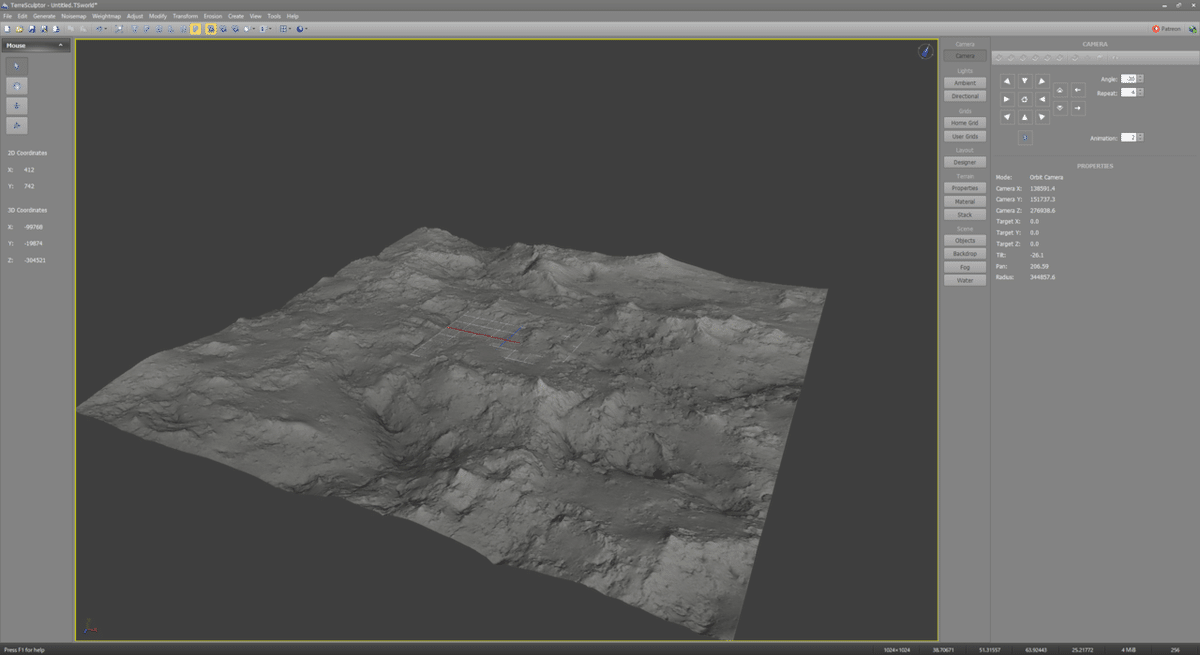Open the Noisemap menu

tap(73, 16)
